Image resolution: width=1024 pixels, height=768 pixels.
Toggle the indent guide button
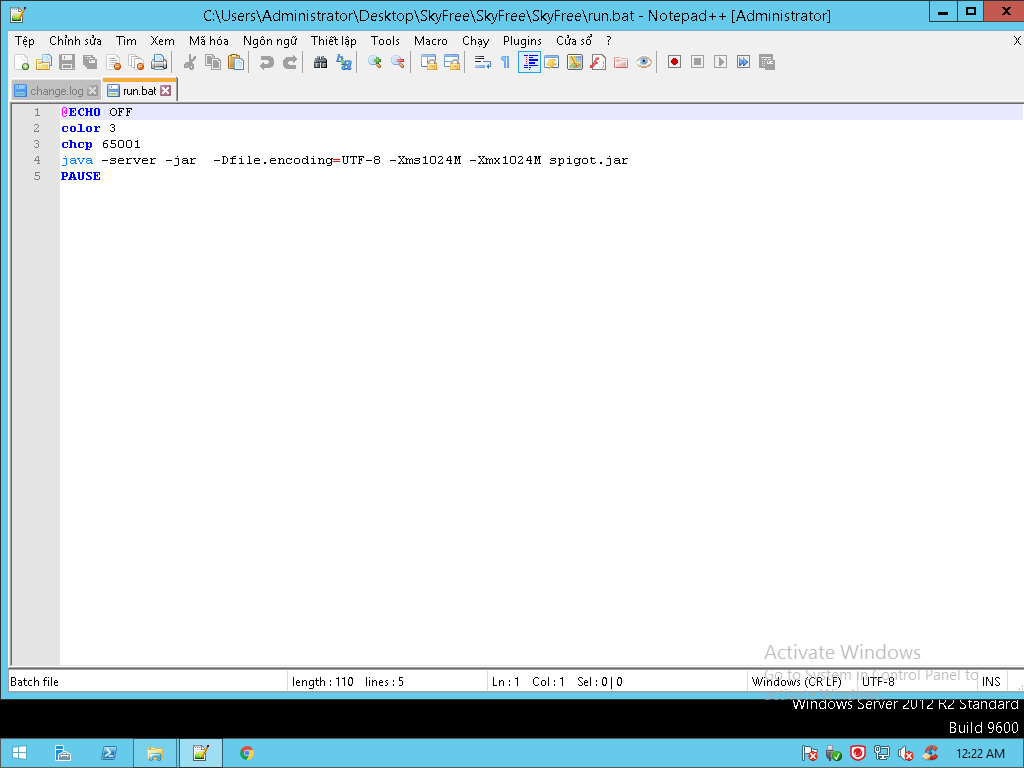529,62
